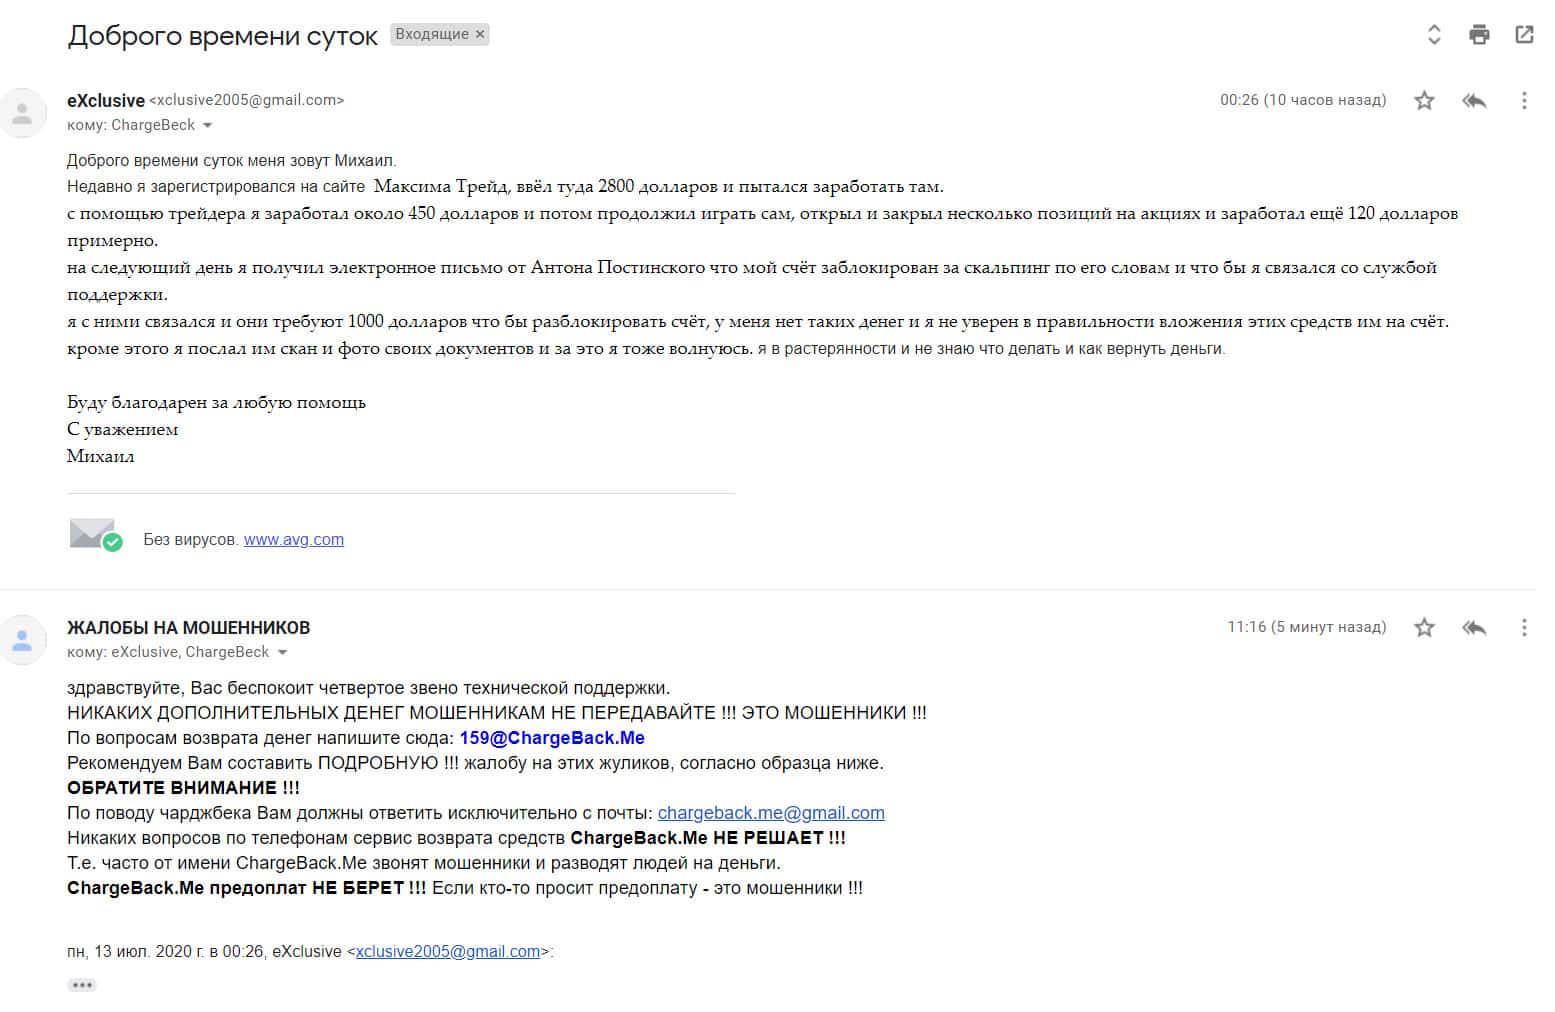
Task: Show recipient details for the second message
Action: pos(283,653)
